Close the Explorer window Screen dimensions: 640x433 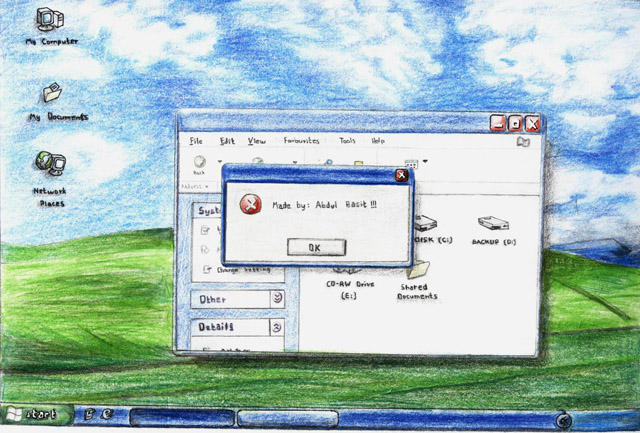(533, 123)
